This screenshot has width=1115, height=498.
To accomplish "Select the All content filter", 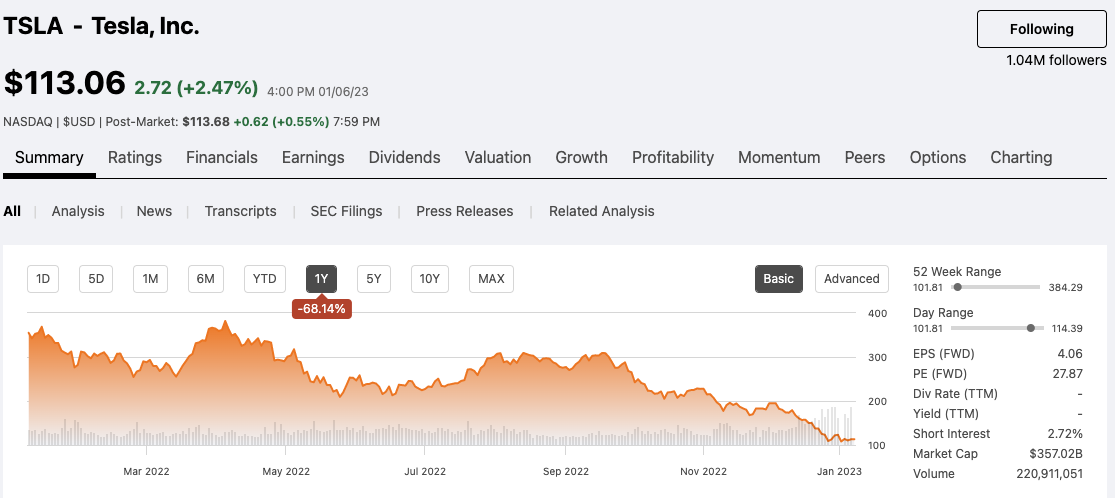I will pyautogui.click(x=12, y=211).
